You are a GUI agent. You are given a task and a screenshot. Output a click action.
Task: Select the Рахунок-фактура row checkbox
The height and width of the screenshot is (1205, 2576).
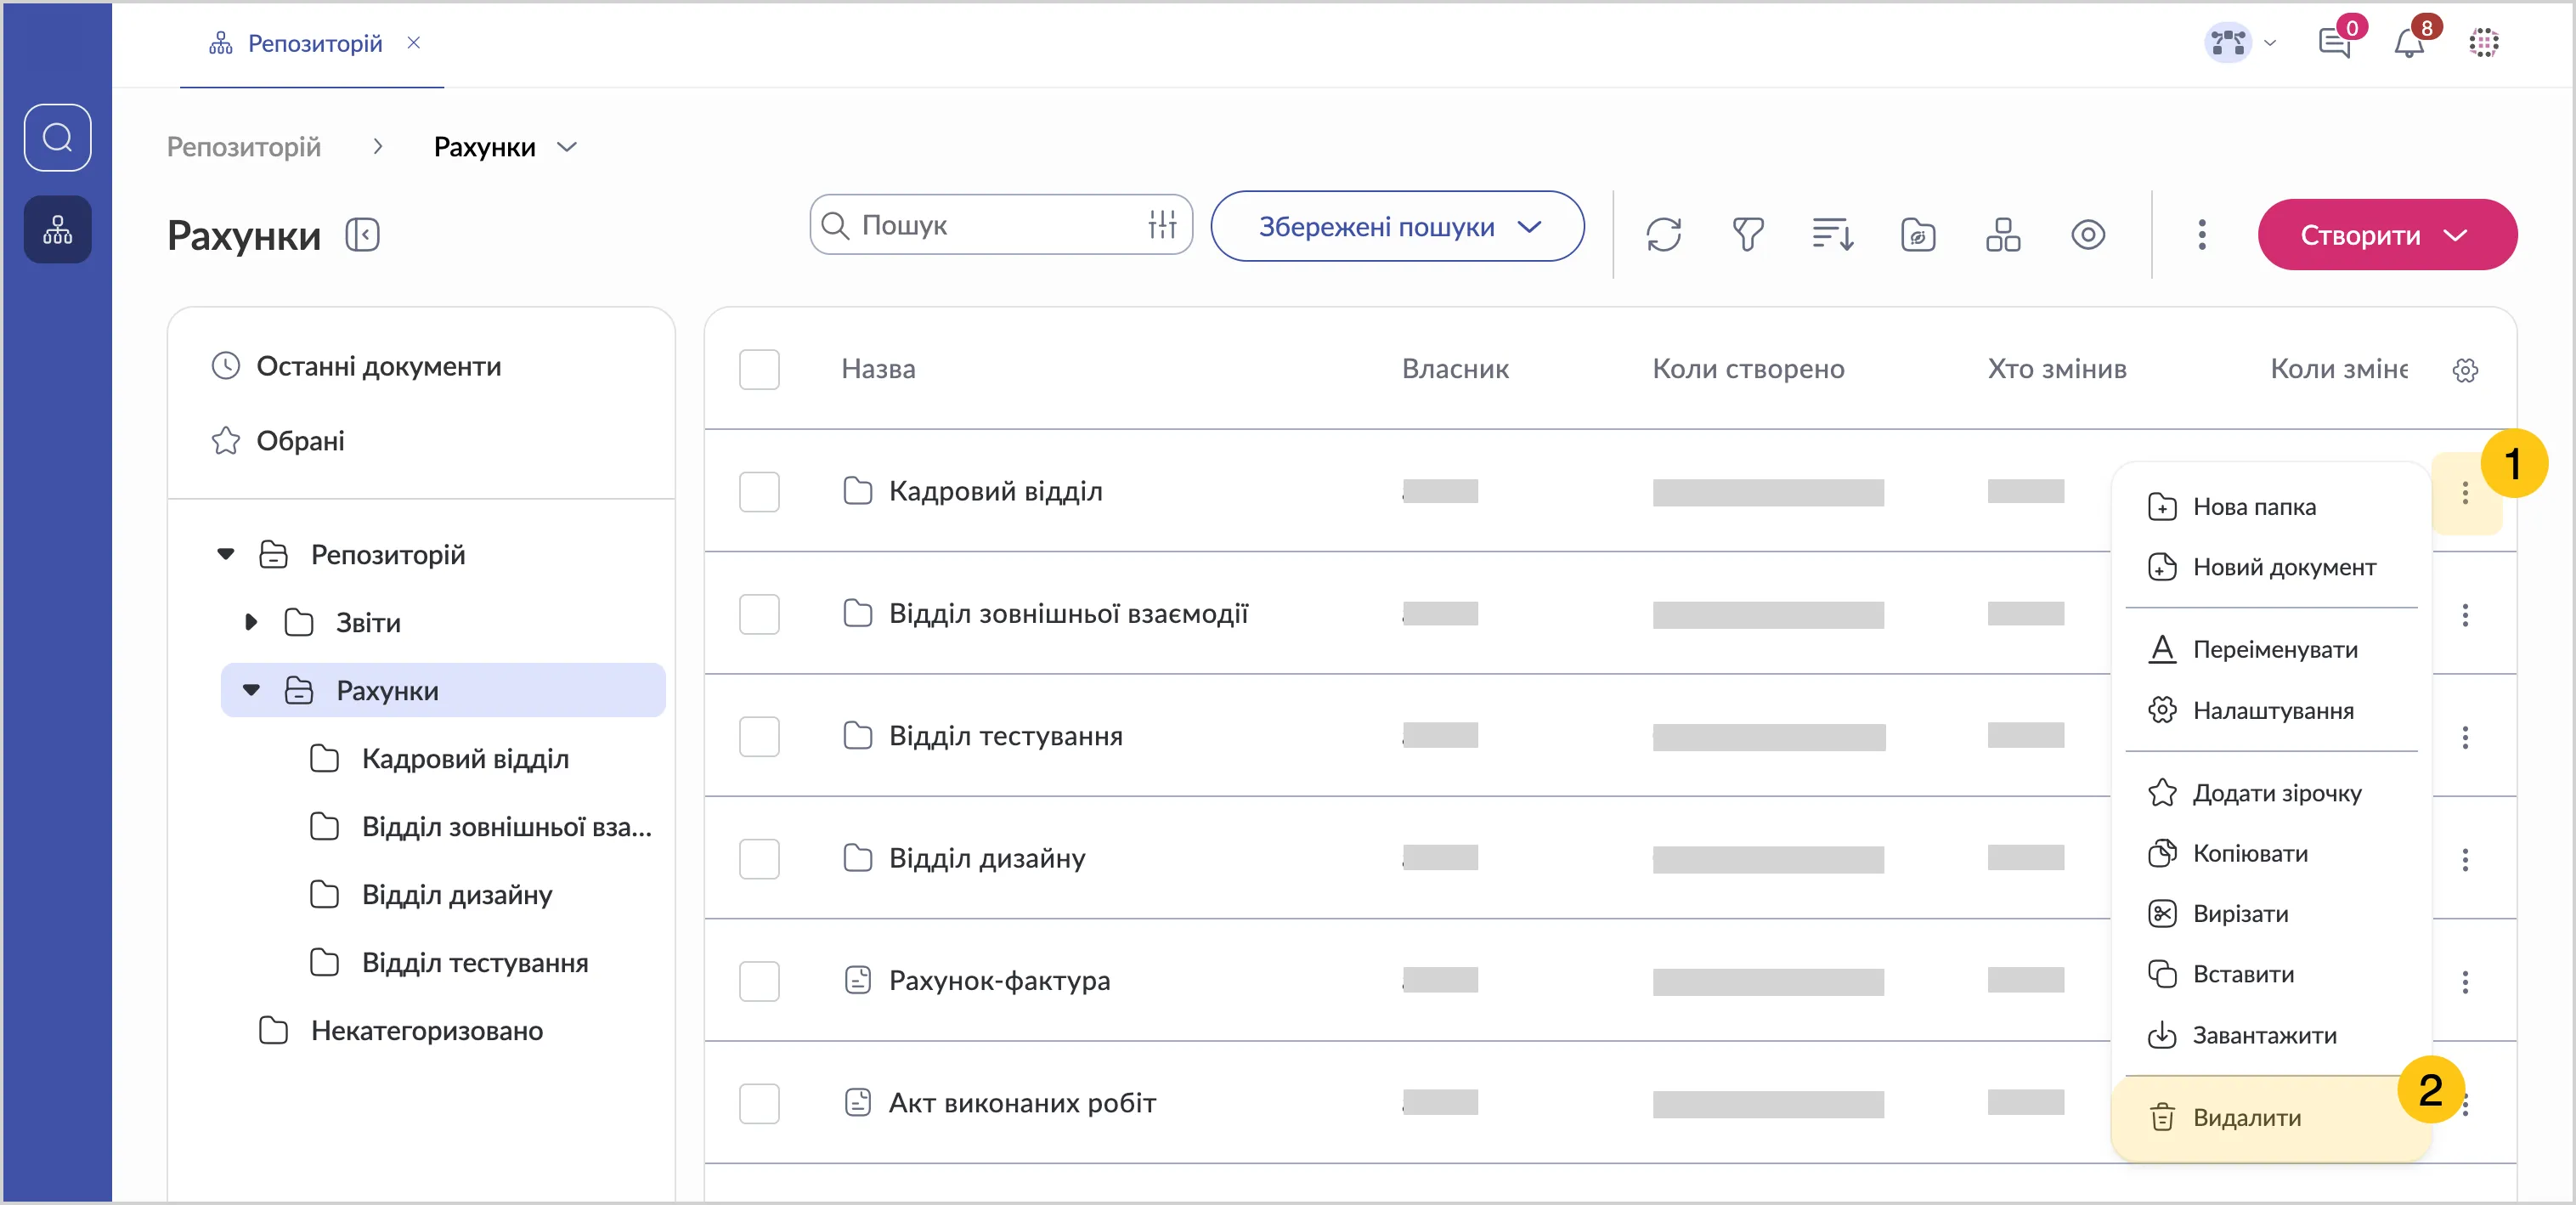tap(759, 981)
